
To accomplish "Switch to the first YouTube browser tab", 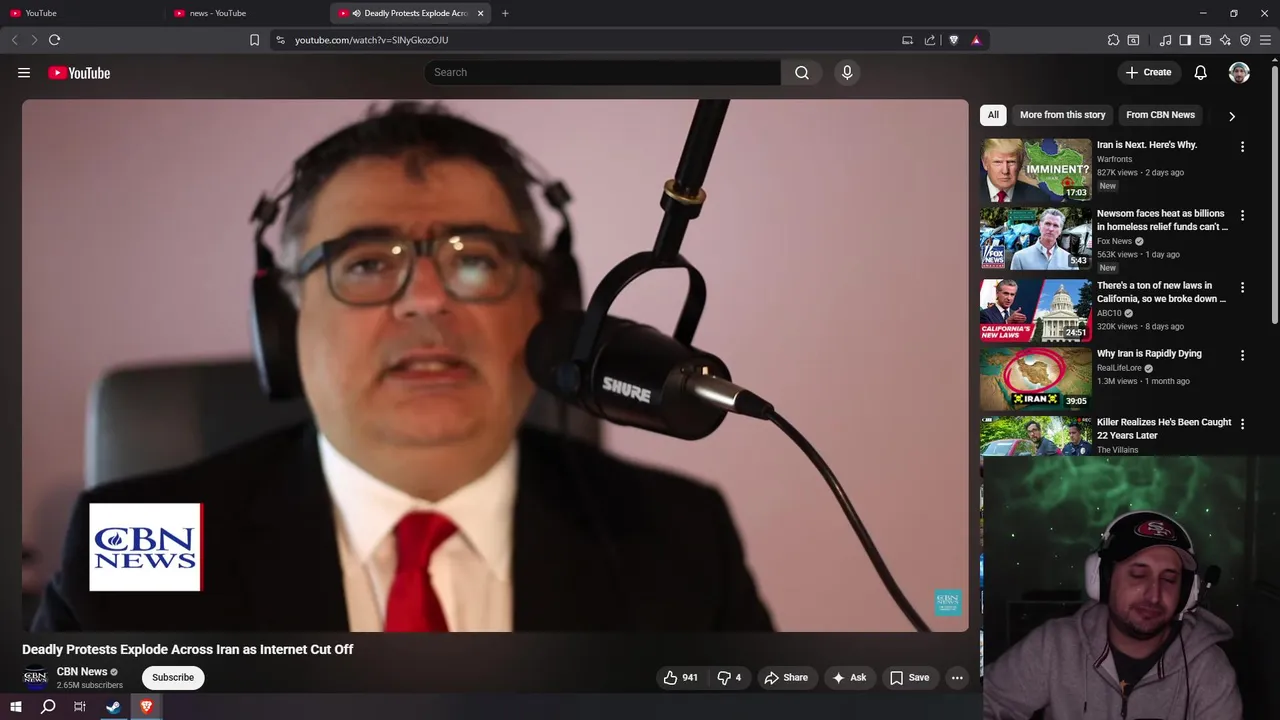I will point(80,13).
